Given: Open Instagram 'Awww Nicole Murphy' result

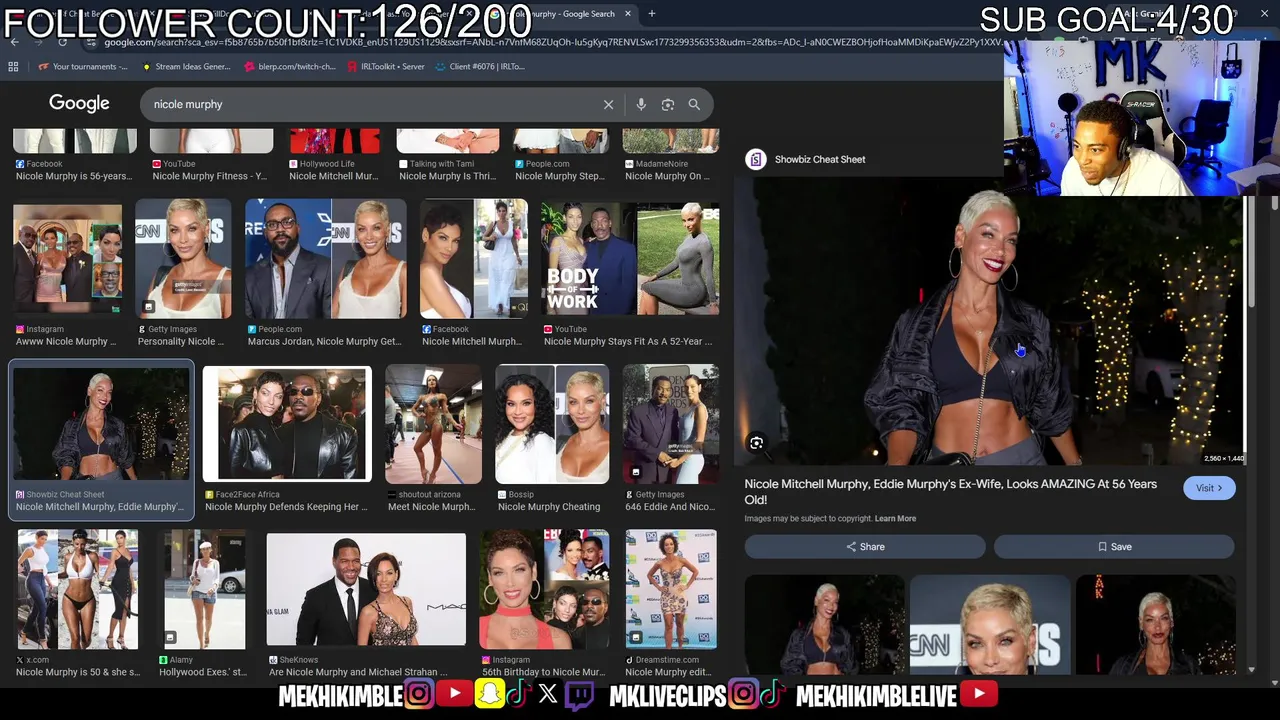Looking at the screenshot, I should click(x=67, y=259).
